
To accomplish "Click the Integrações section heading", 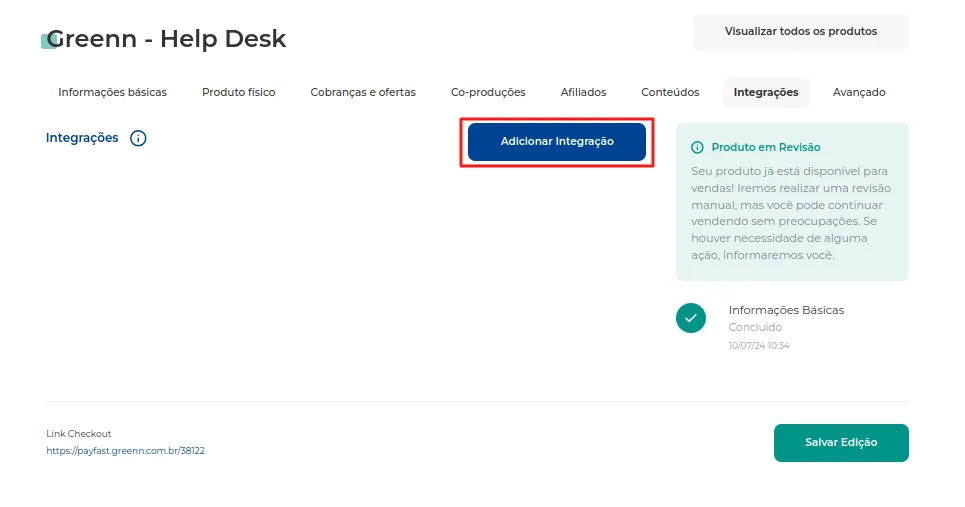I will point(82,138).
